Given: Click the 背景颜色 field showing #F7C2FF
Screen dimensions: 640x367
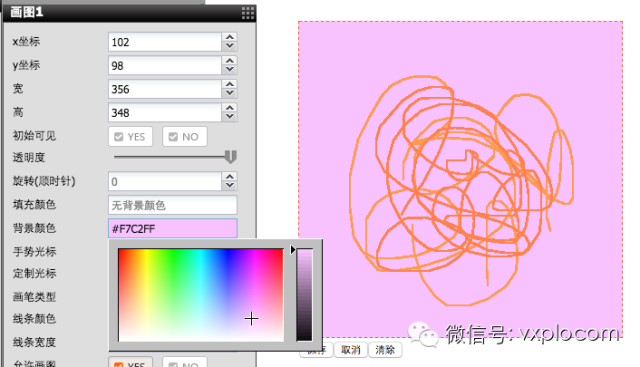Looking at the screenshot, I should point(173,229).
